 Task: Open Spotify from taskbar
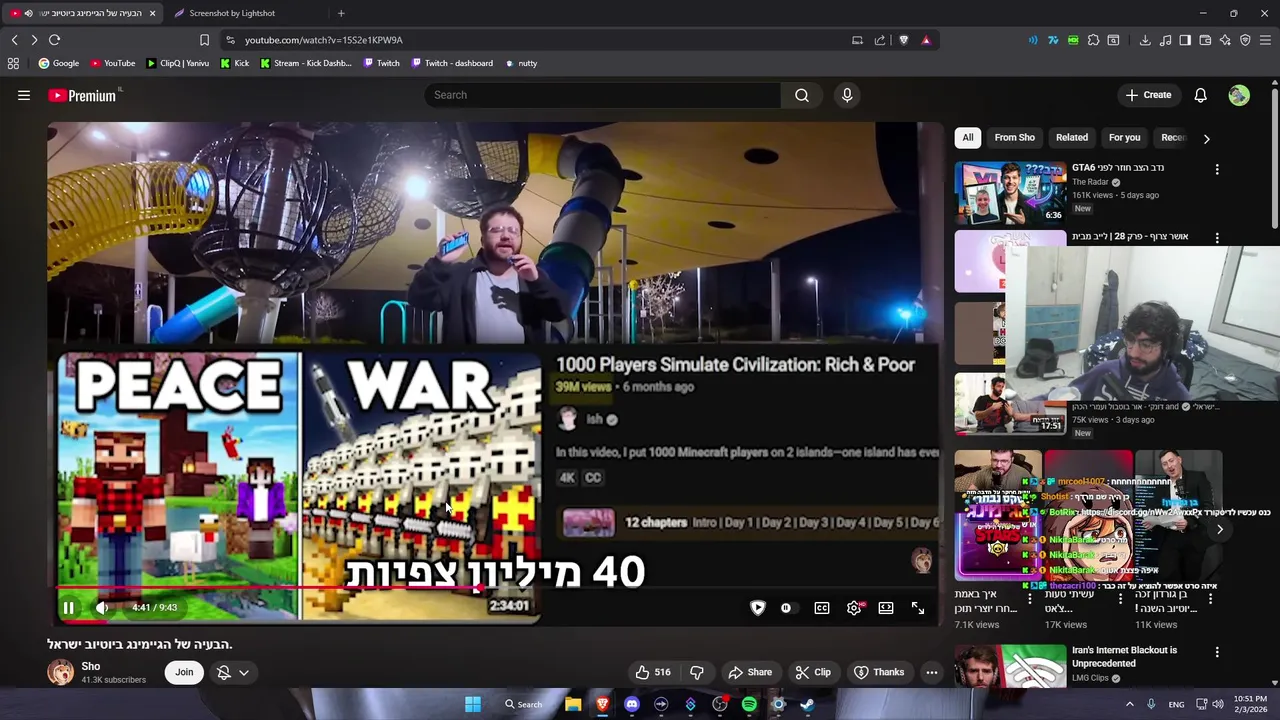coord(749,704)
